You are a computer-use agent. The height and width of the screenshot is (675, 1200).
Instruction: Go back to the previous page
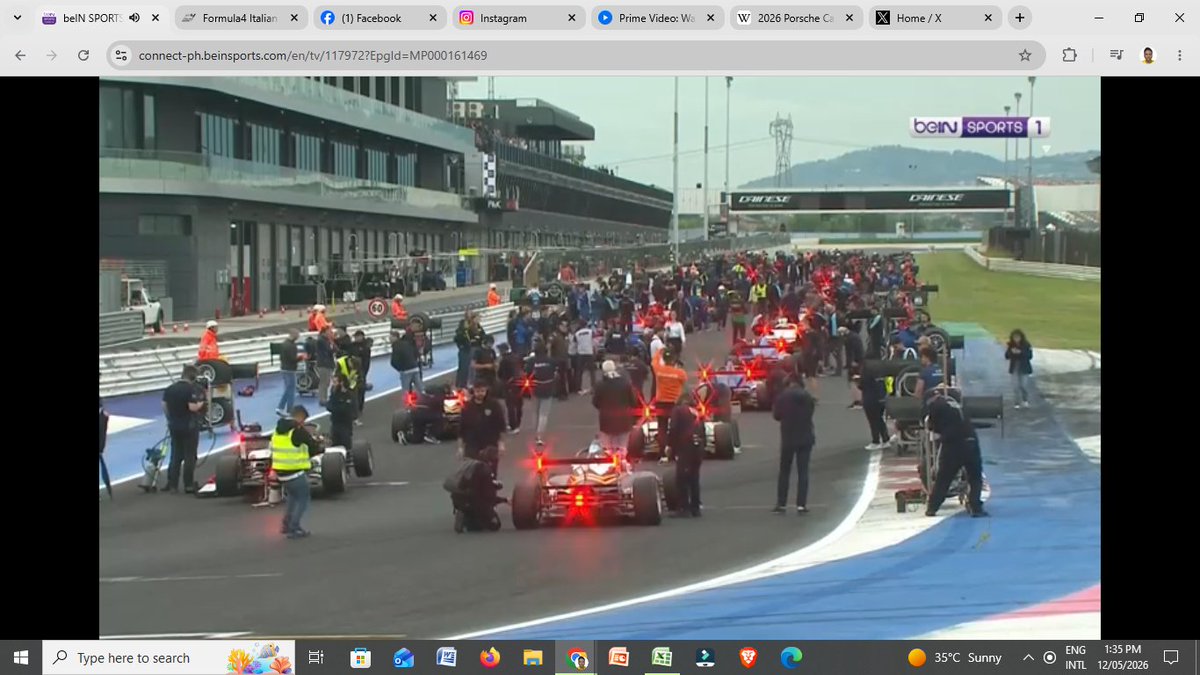click(x=20, y=55)
